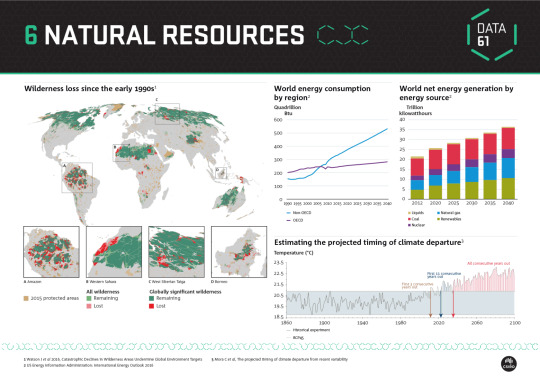Screen dimensions: 540x384
Task: Click the red arrow marker on climate chart
Action: 453,304
